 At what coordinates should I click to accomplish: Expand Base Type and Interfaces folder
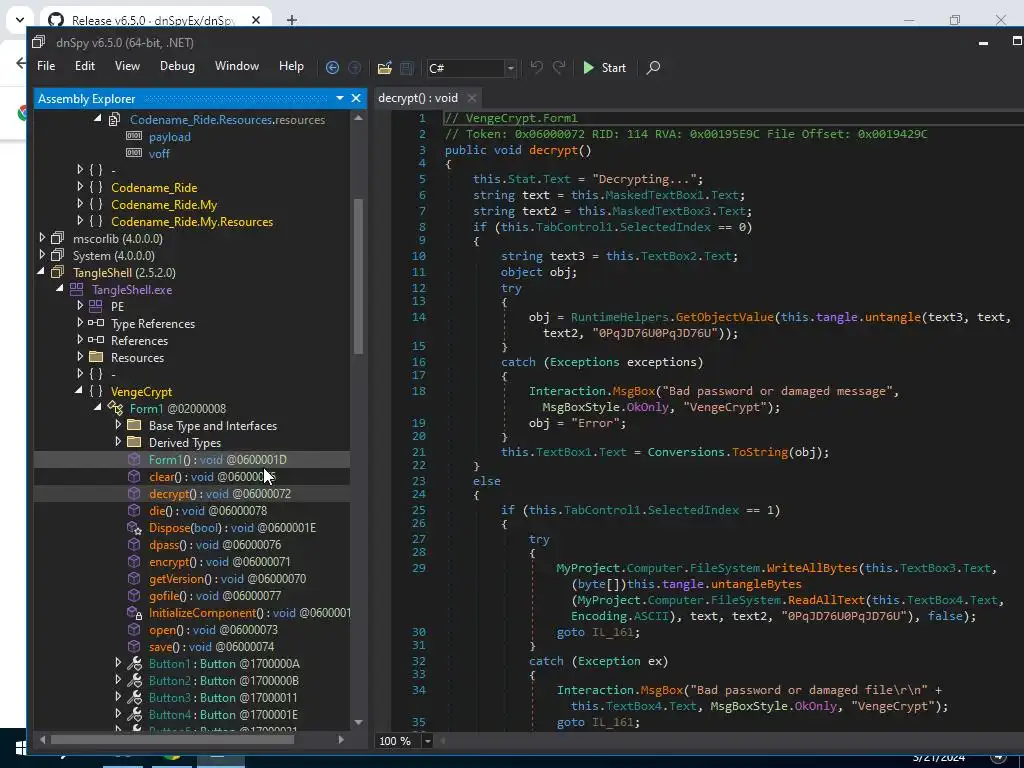pyautogui.click(x=118, y=425)
